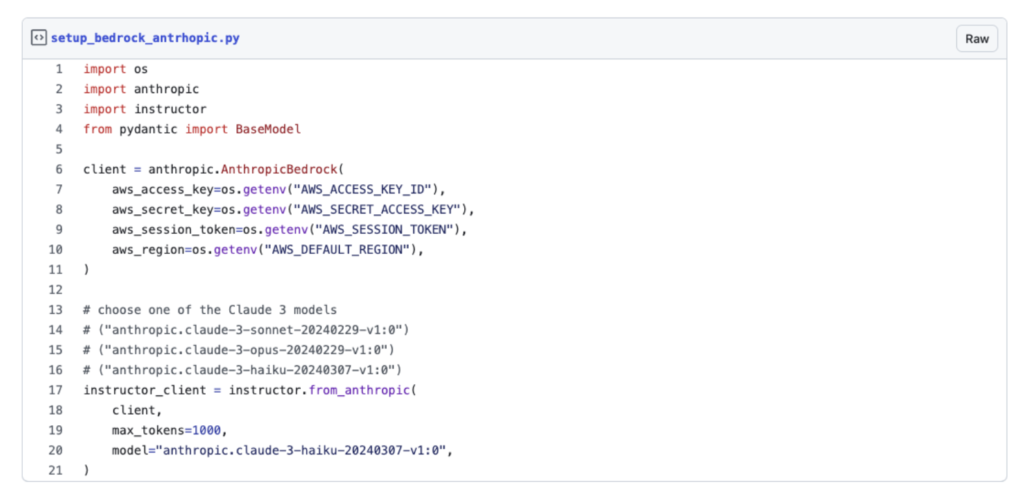Select line number 1
Image resolution: width=1024 pixels, height=489 pixels.
tap(58, 69)
